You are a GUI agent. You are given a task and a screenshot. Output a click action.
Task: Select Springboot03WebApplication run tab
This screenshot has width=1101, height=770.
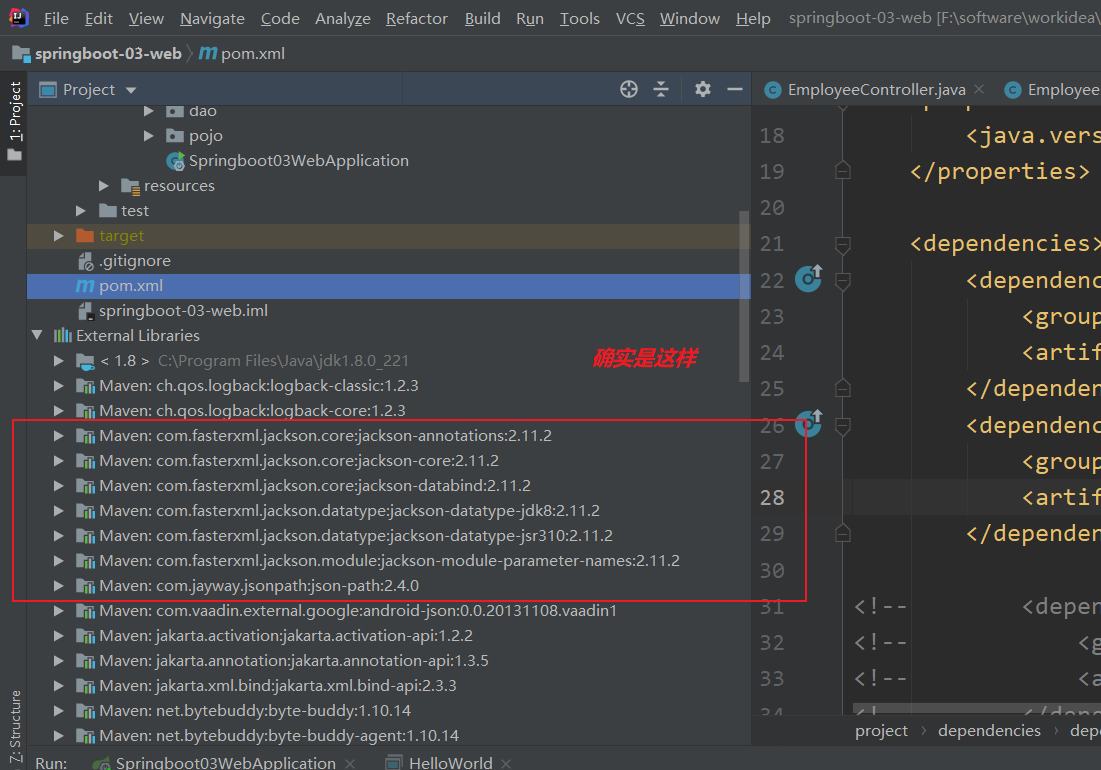[x=225, y=762]
